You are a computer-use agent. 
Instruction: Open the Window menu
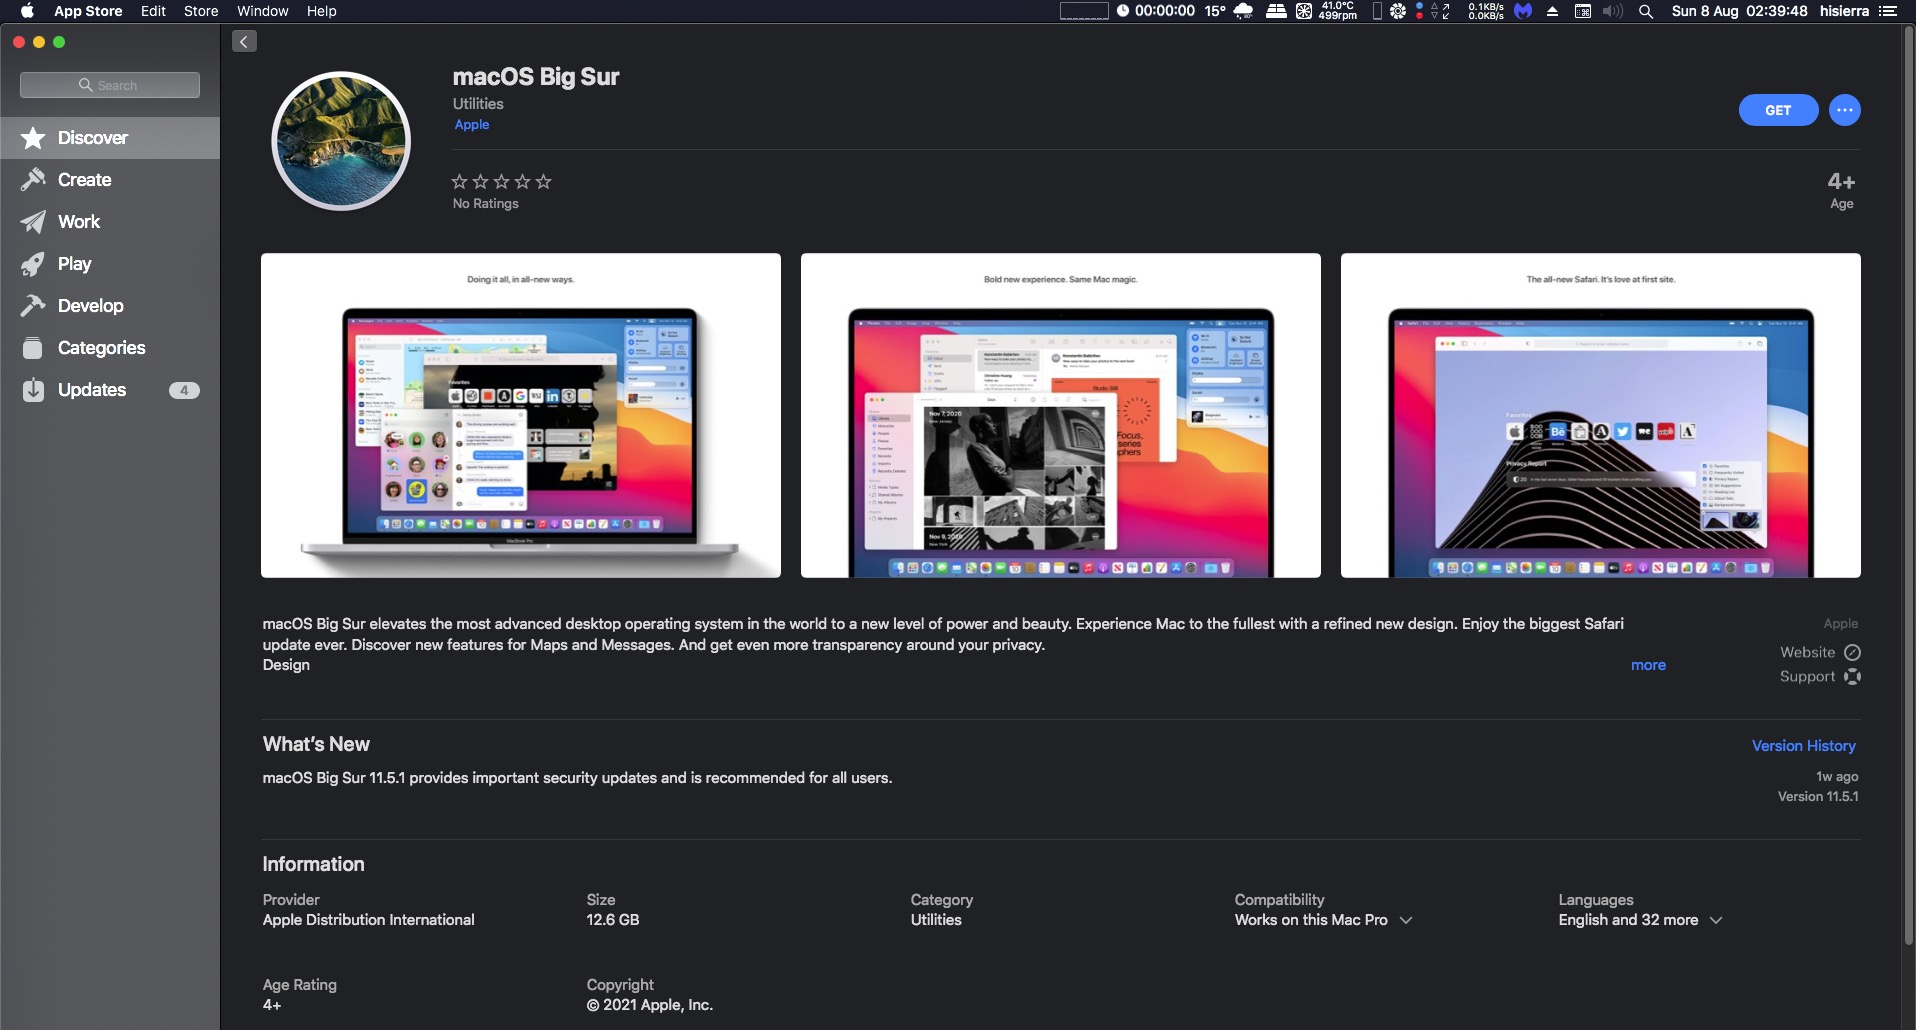click(x=263, y=11)
